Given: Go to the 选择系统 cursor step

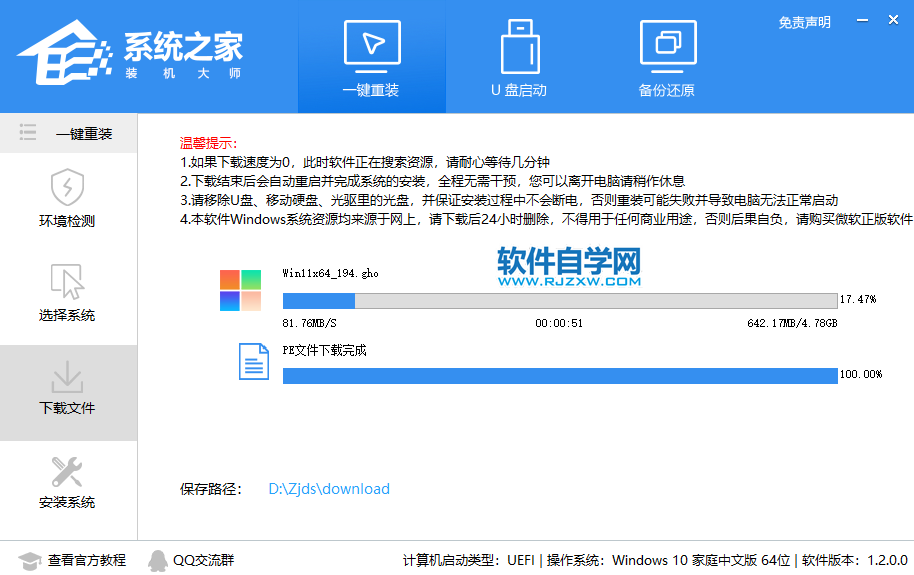Looking at the screenshot, I should point(67,293).
